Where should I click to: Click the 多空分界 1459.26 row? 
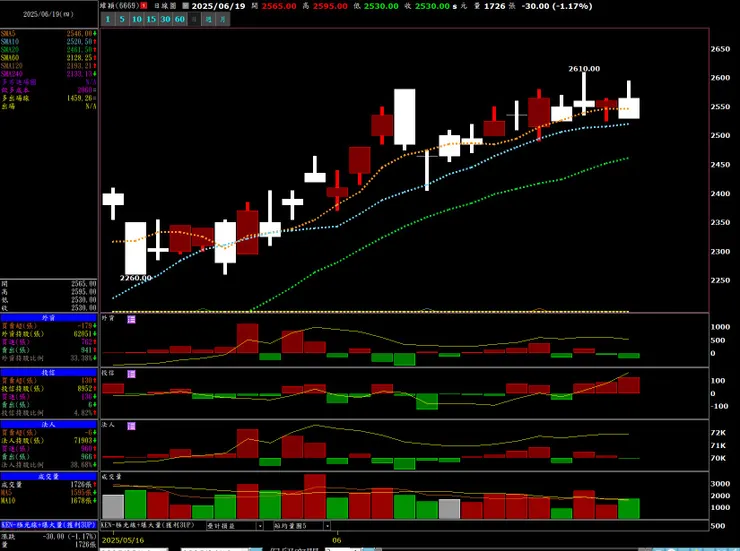(x=49, y=98)
